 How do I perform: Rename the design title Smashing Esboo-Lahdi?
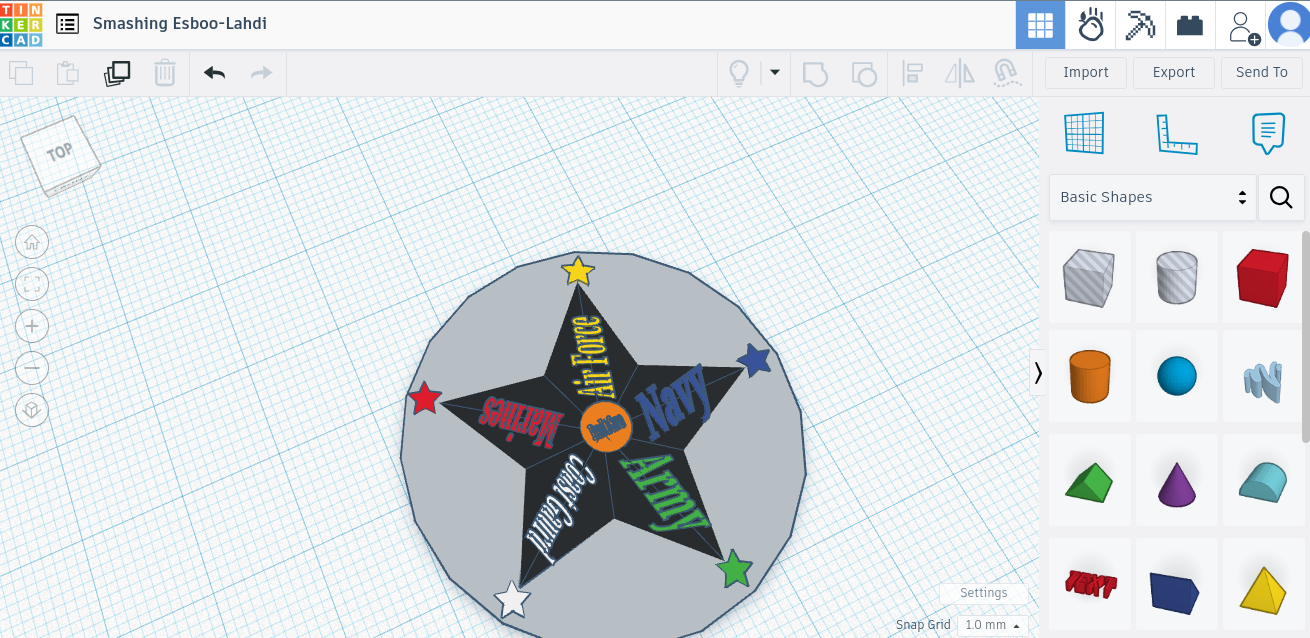click(x=180, y=23)
